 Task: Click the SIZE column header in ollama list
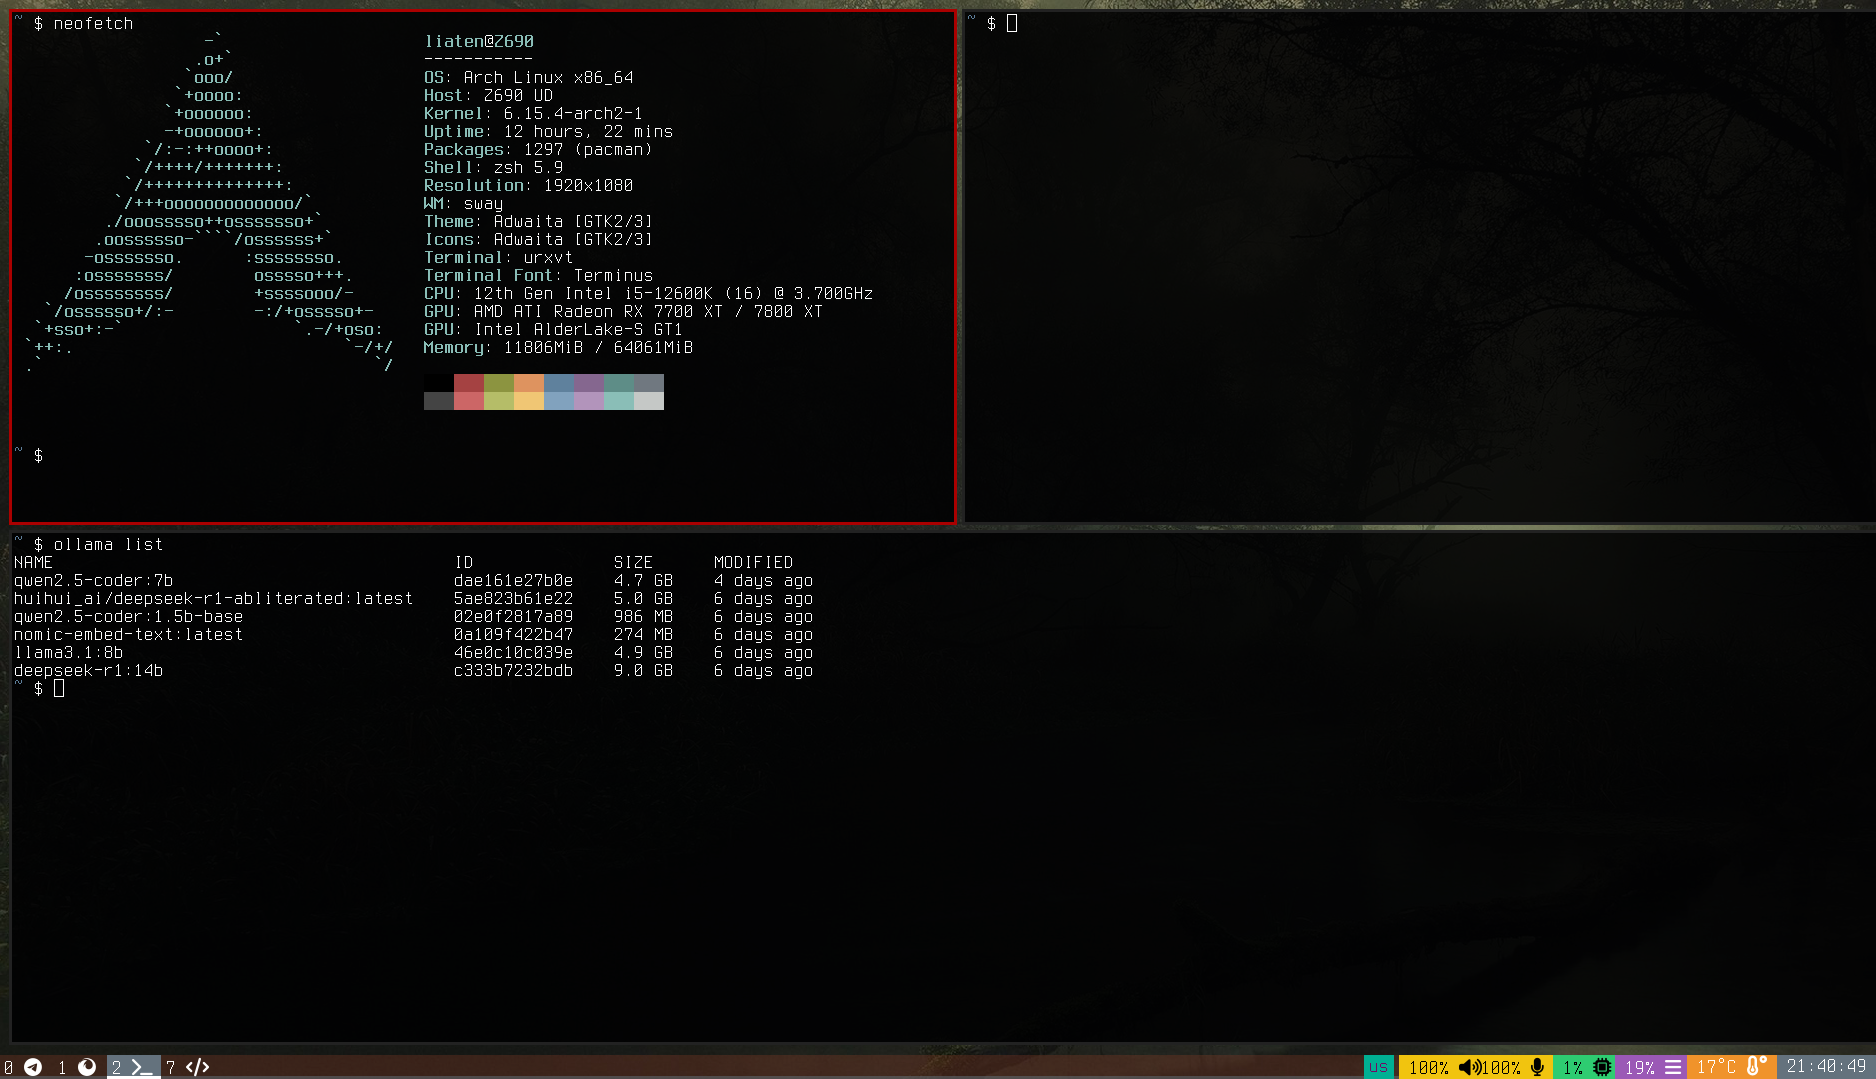tap(634, 562)
